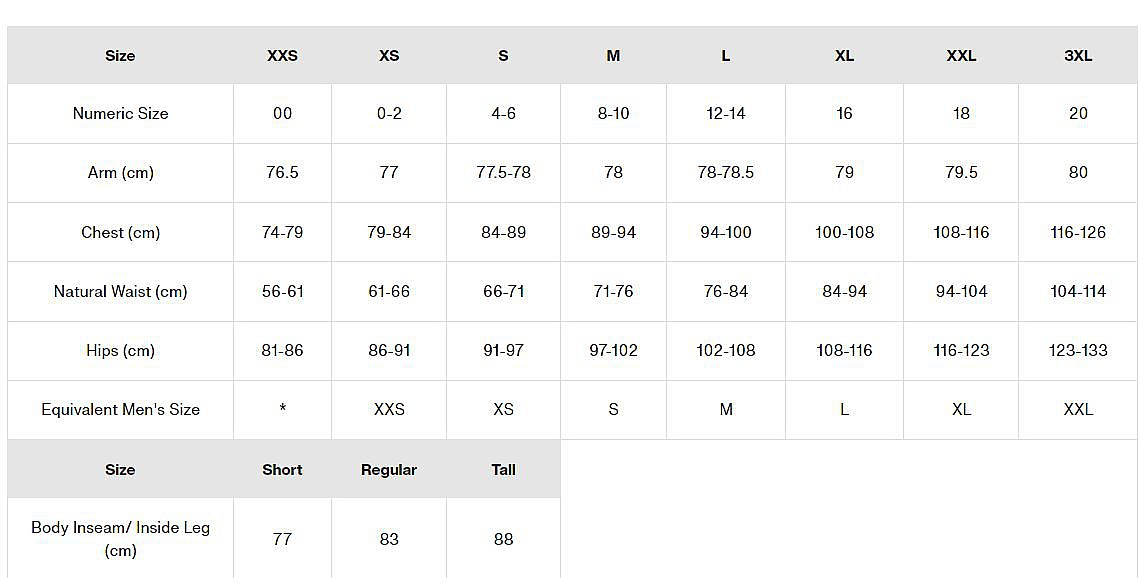Select the Numeric Size row label

point(120,114)
